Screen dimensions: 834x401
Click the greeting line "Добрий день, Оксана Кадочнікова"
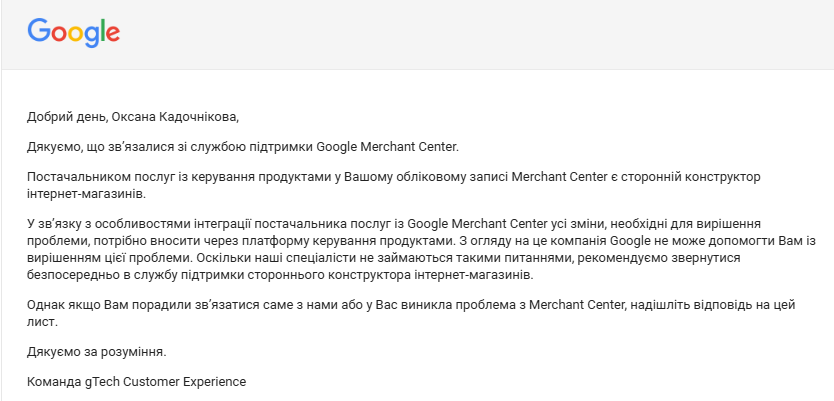click(x=133, y=117)
